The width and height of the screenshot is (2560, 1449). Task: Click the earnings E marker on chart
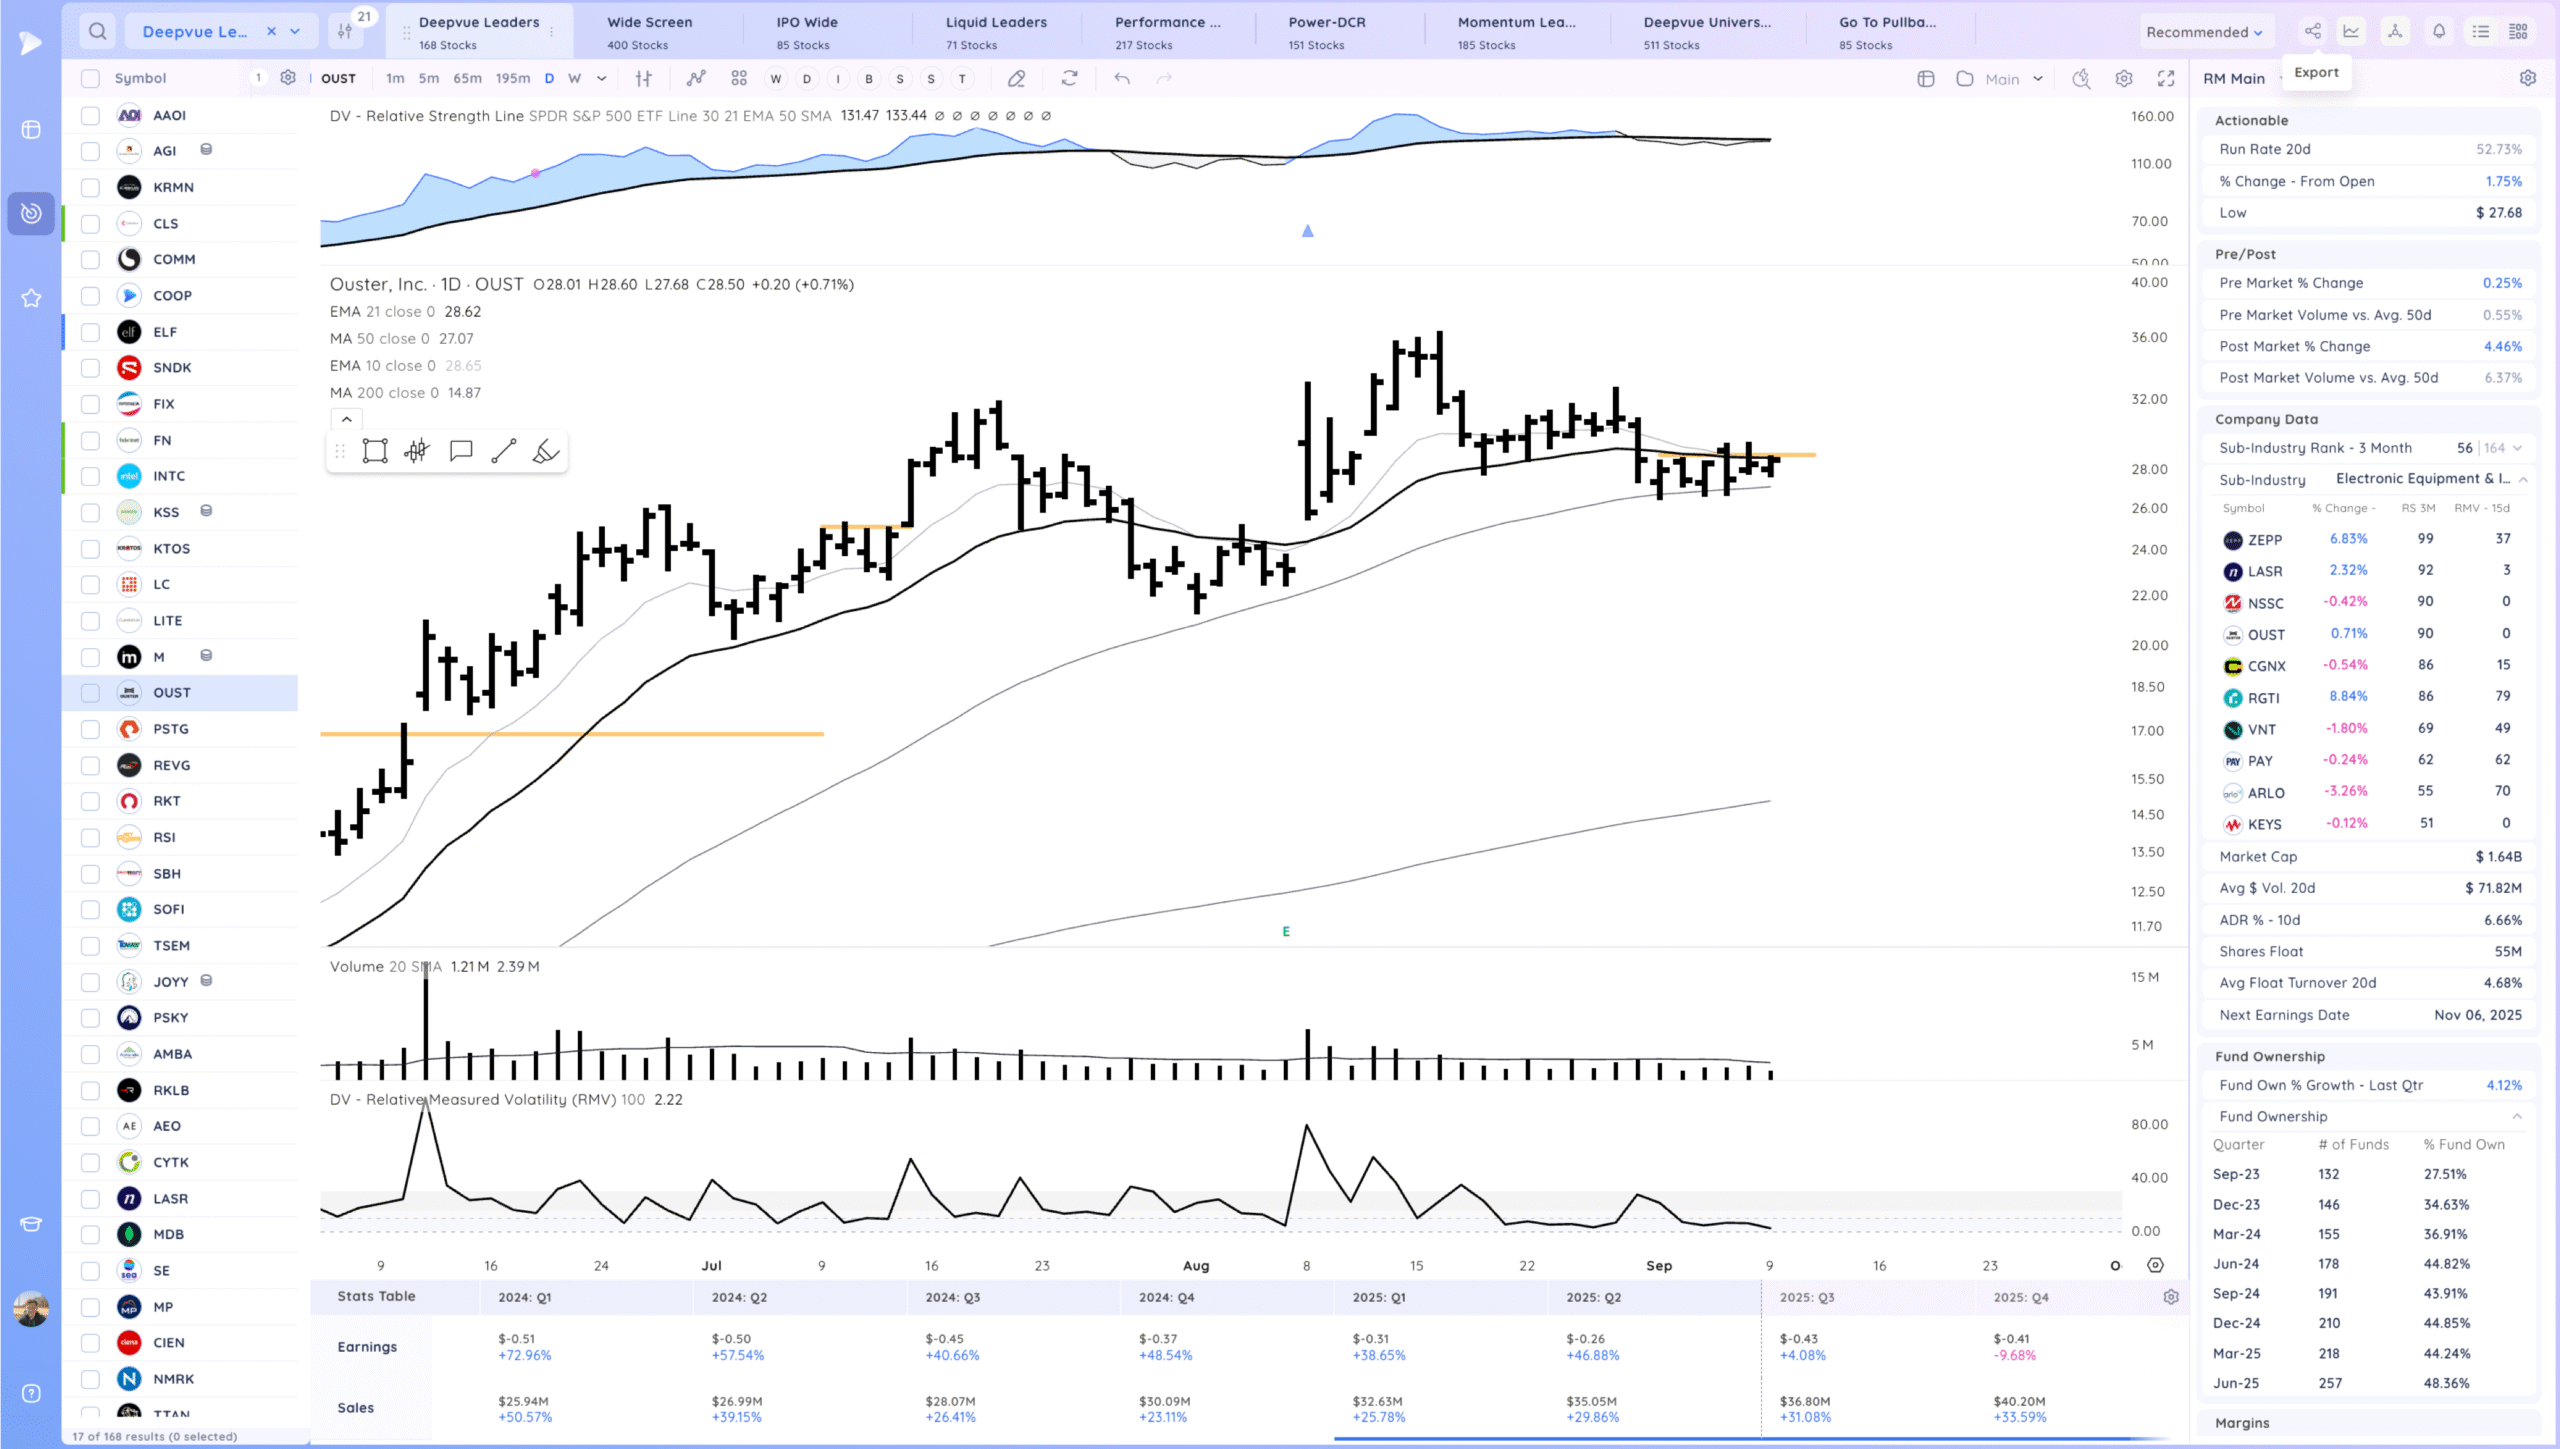point(1286,931)
